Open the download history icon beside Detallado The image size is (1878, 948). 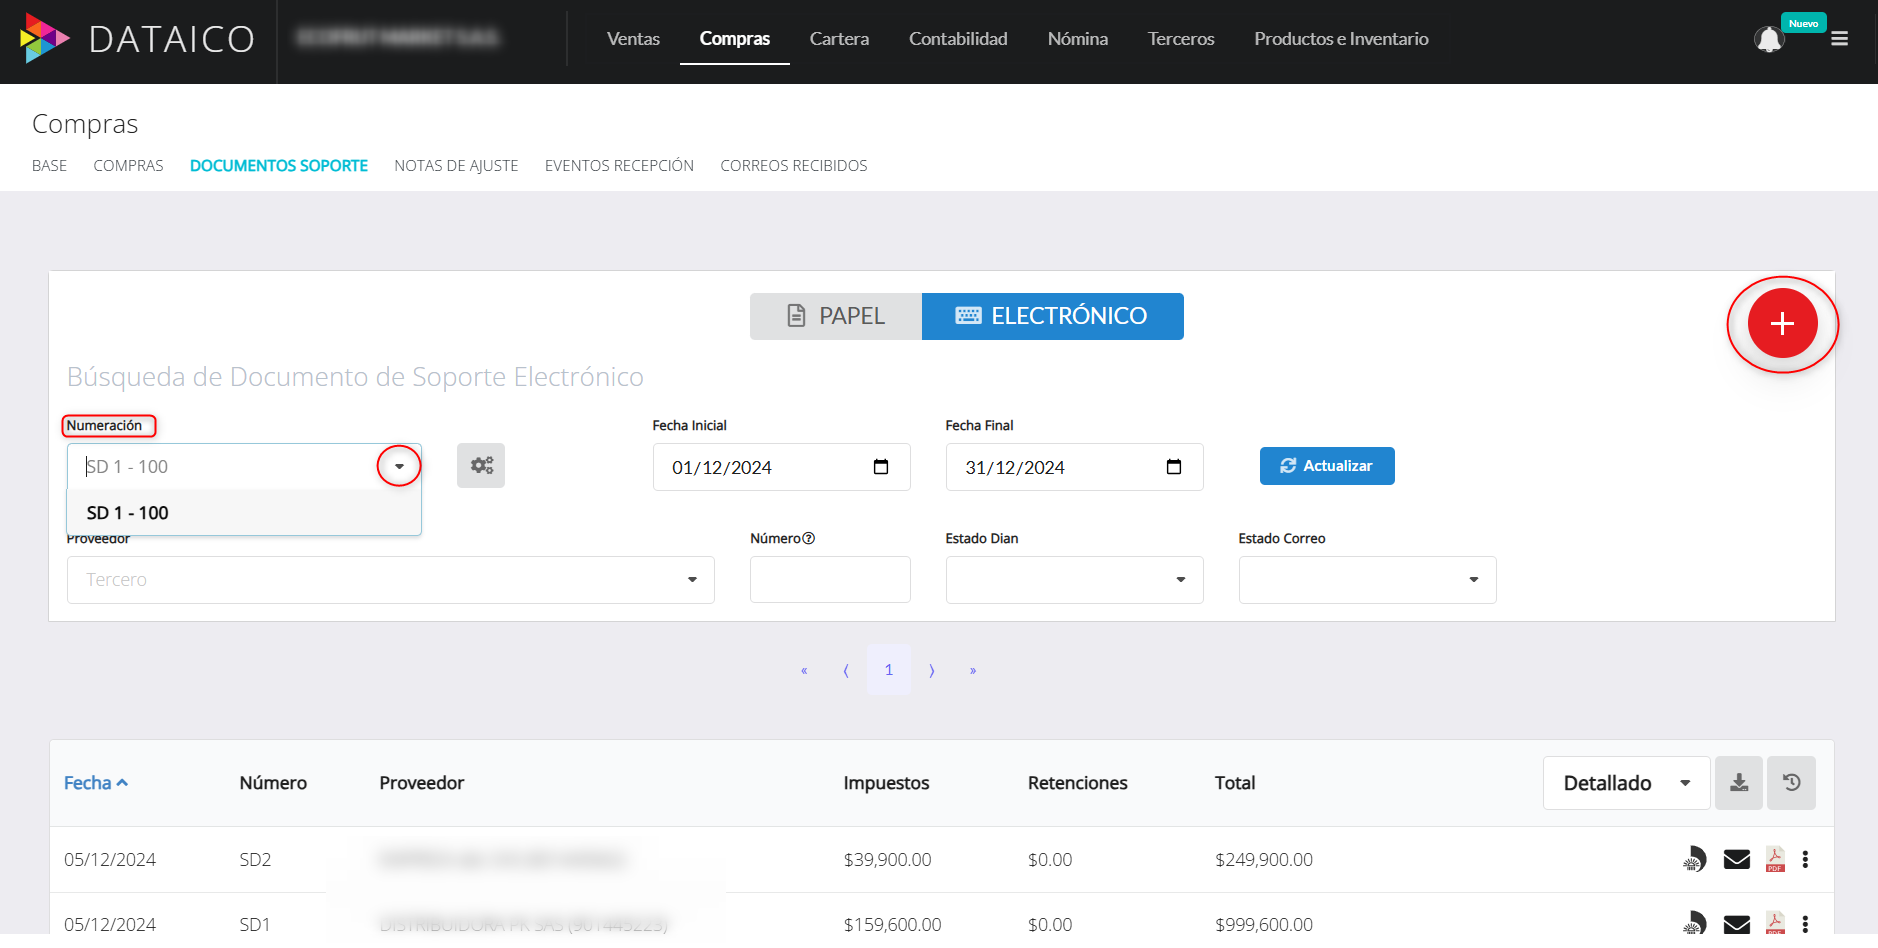1791,783
